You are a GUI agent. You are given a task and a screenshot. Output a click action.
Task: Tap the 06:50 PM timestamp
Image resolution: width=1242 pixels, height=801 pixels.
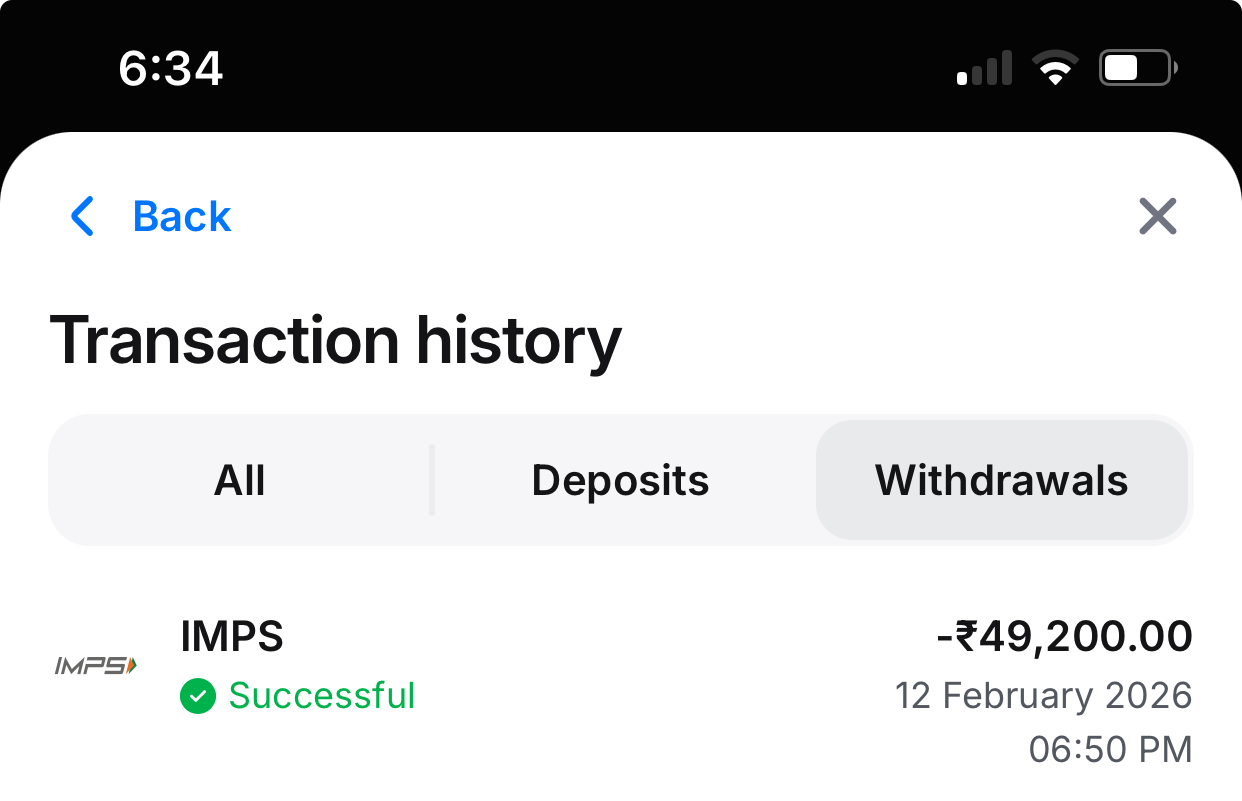point(1110,749)
